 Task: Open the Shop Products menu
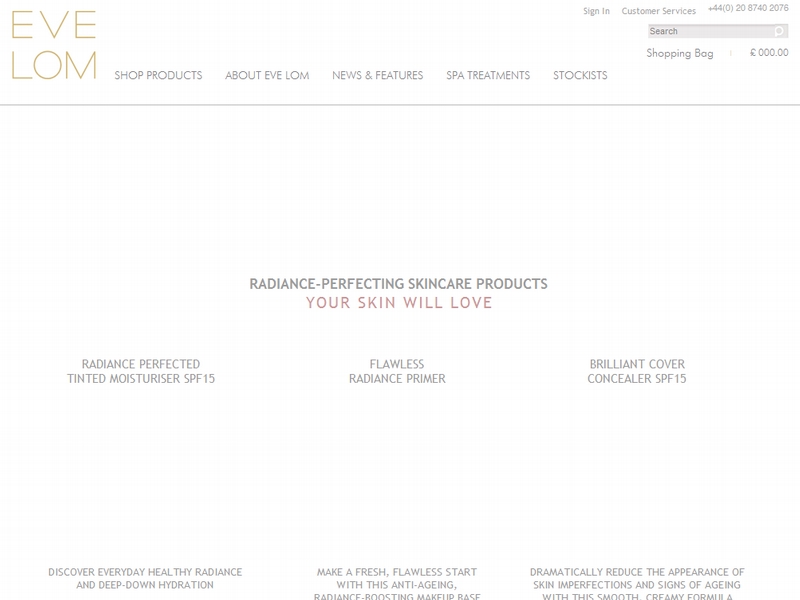click(x=158, y=75)
